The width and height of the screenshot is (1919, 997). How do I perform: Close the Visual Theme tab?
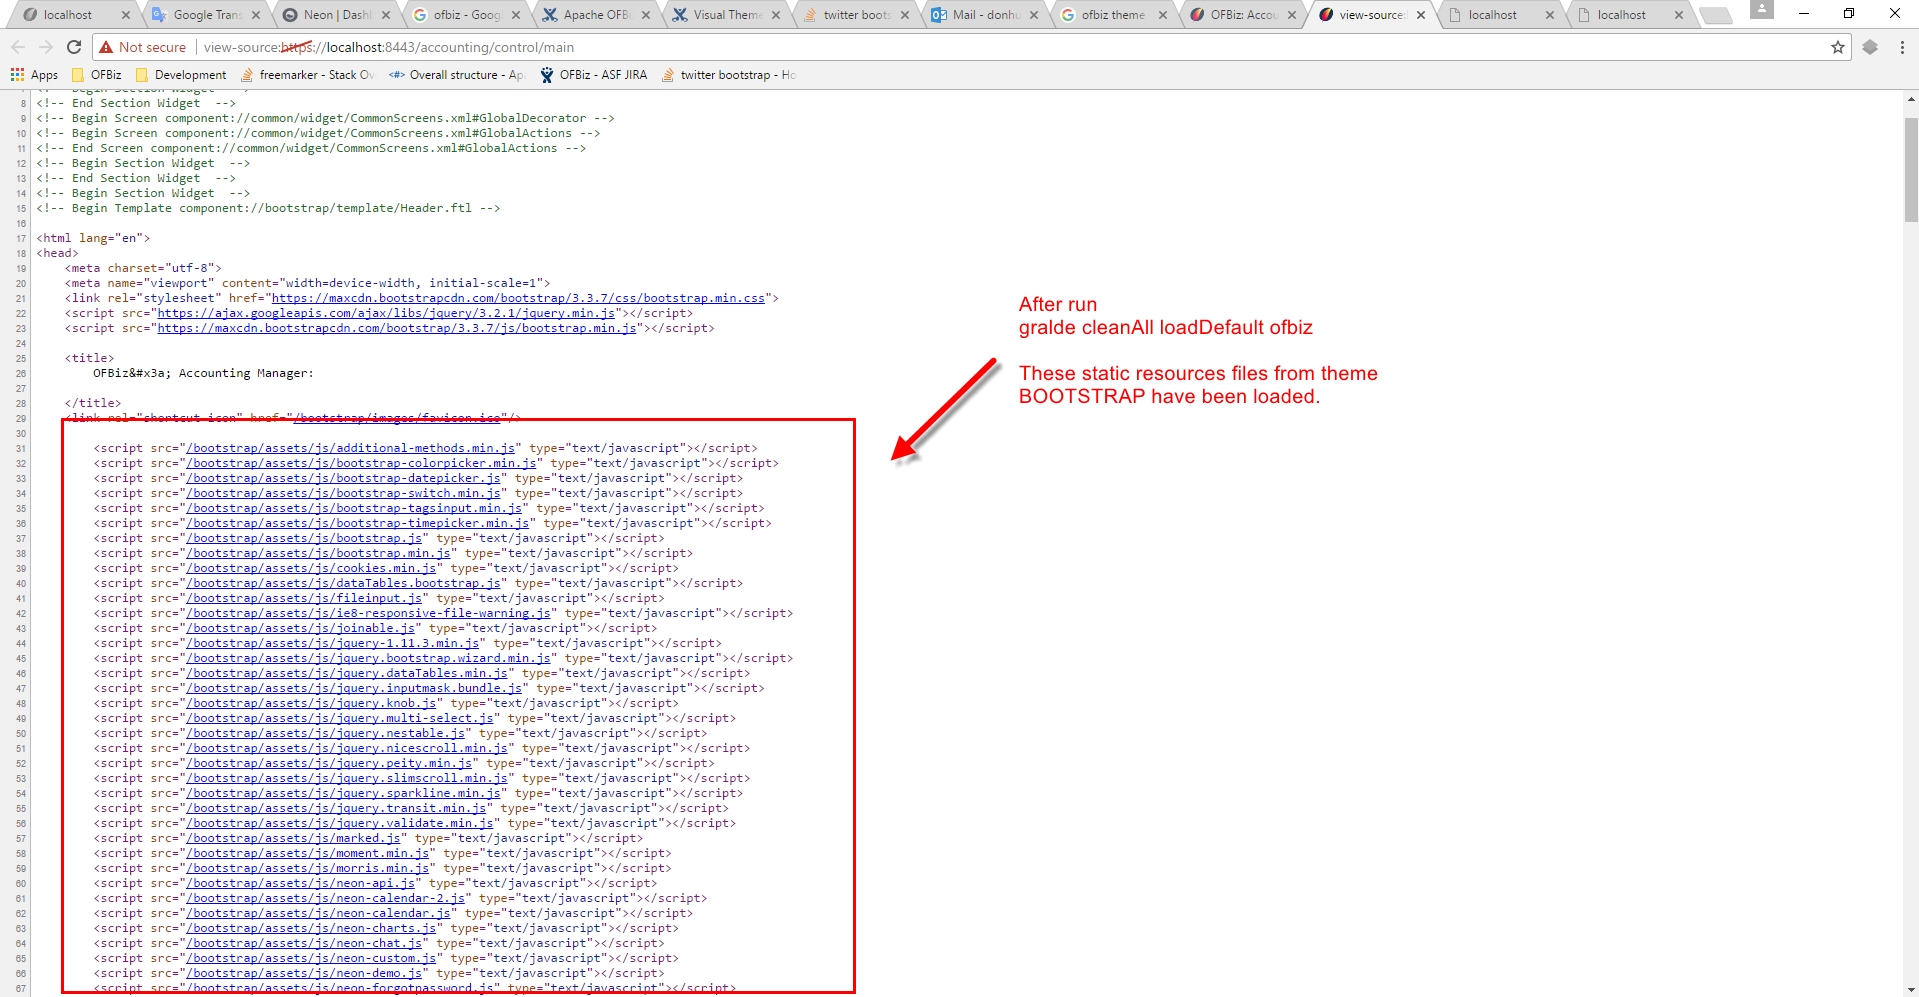tap(776, 15)
